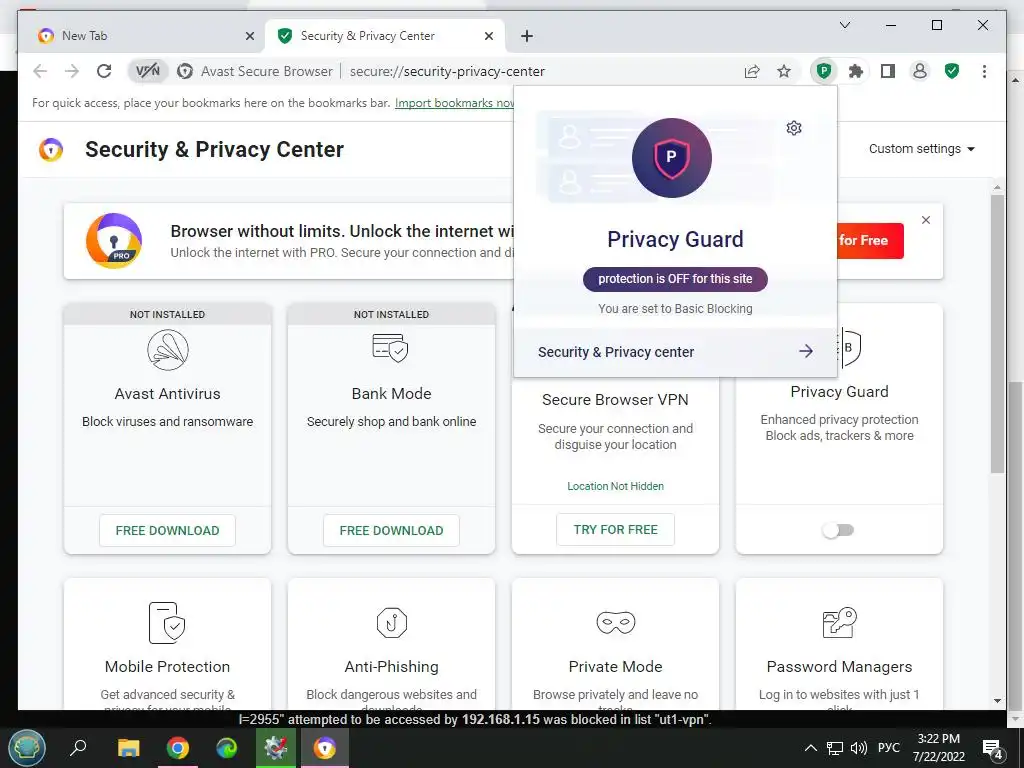
Task: Click the red for Free banner button
Action: point(870,240)
